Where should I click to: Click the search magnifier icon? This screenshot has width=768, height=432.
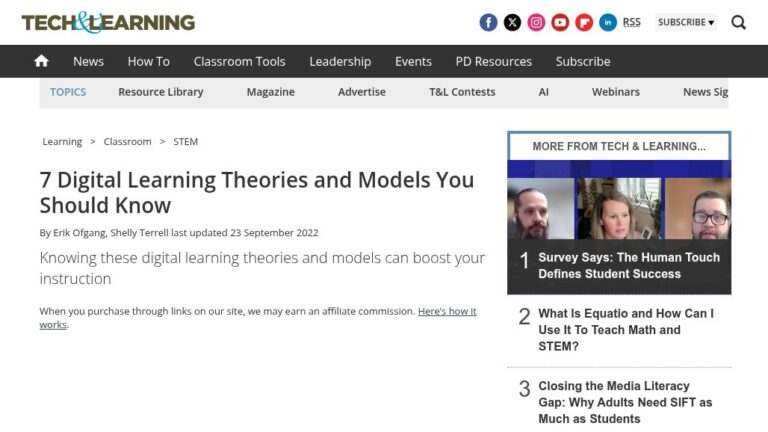pos(739,23)
